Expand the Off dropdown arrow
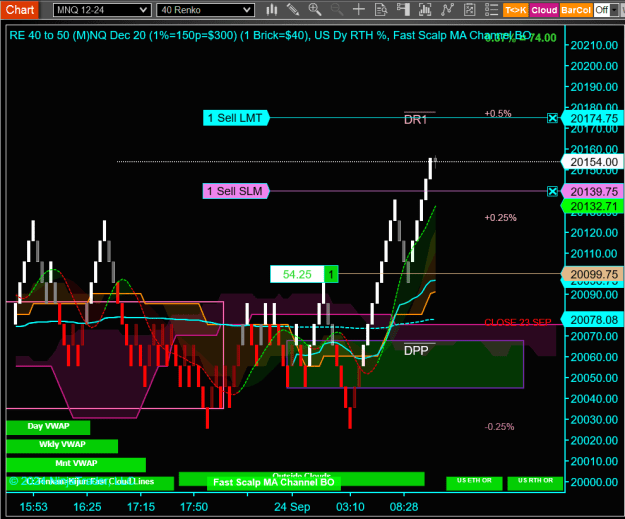 pos(614,10)
